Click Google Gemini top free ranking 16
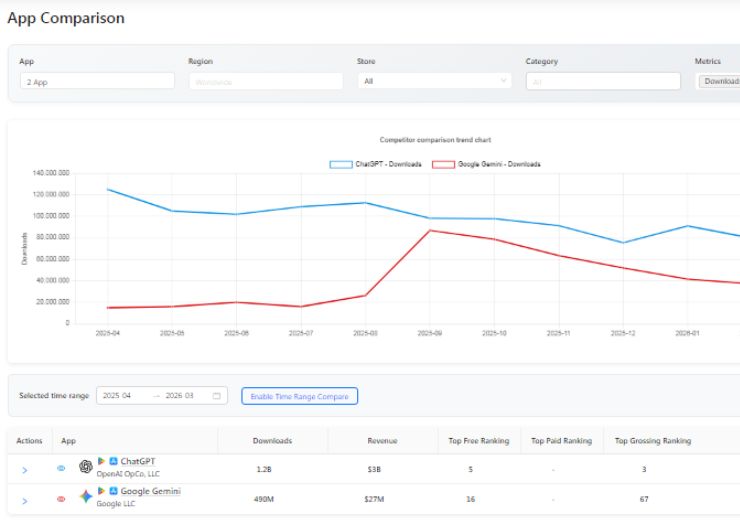Image resolution: width=740 pixels, height=527 pixels. (x=471, y=499)
